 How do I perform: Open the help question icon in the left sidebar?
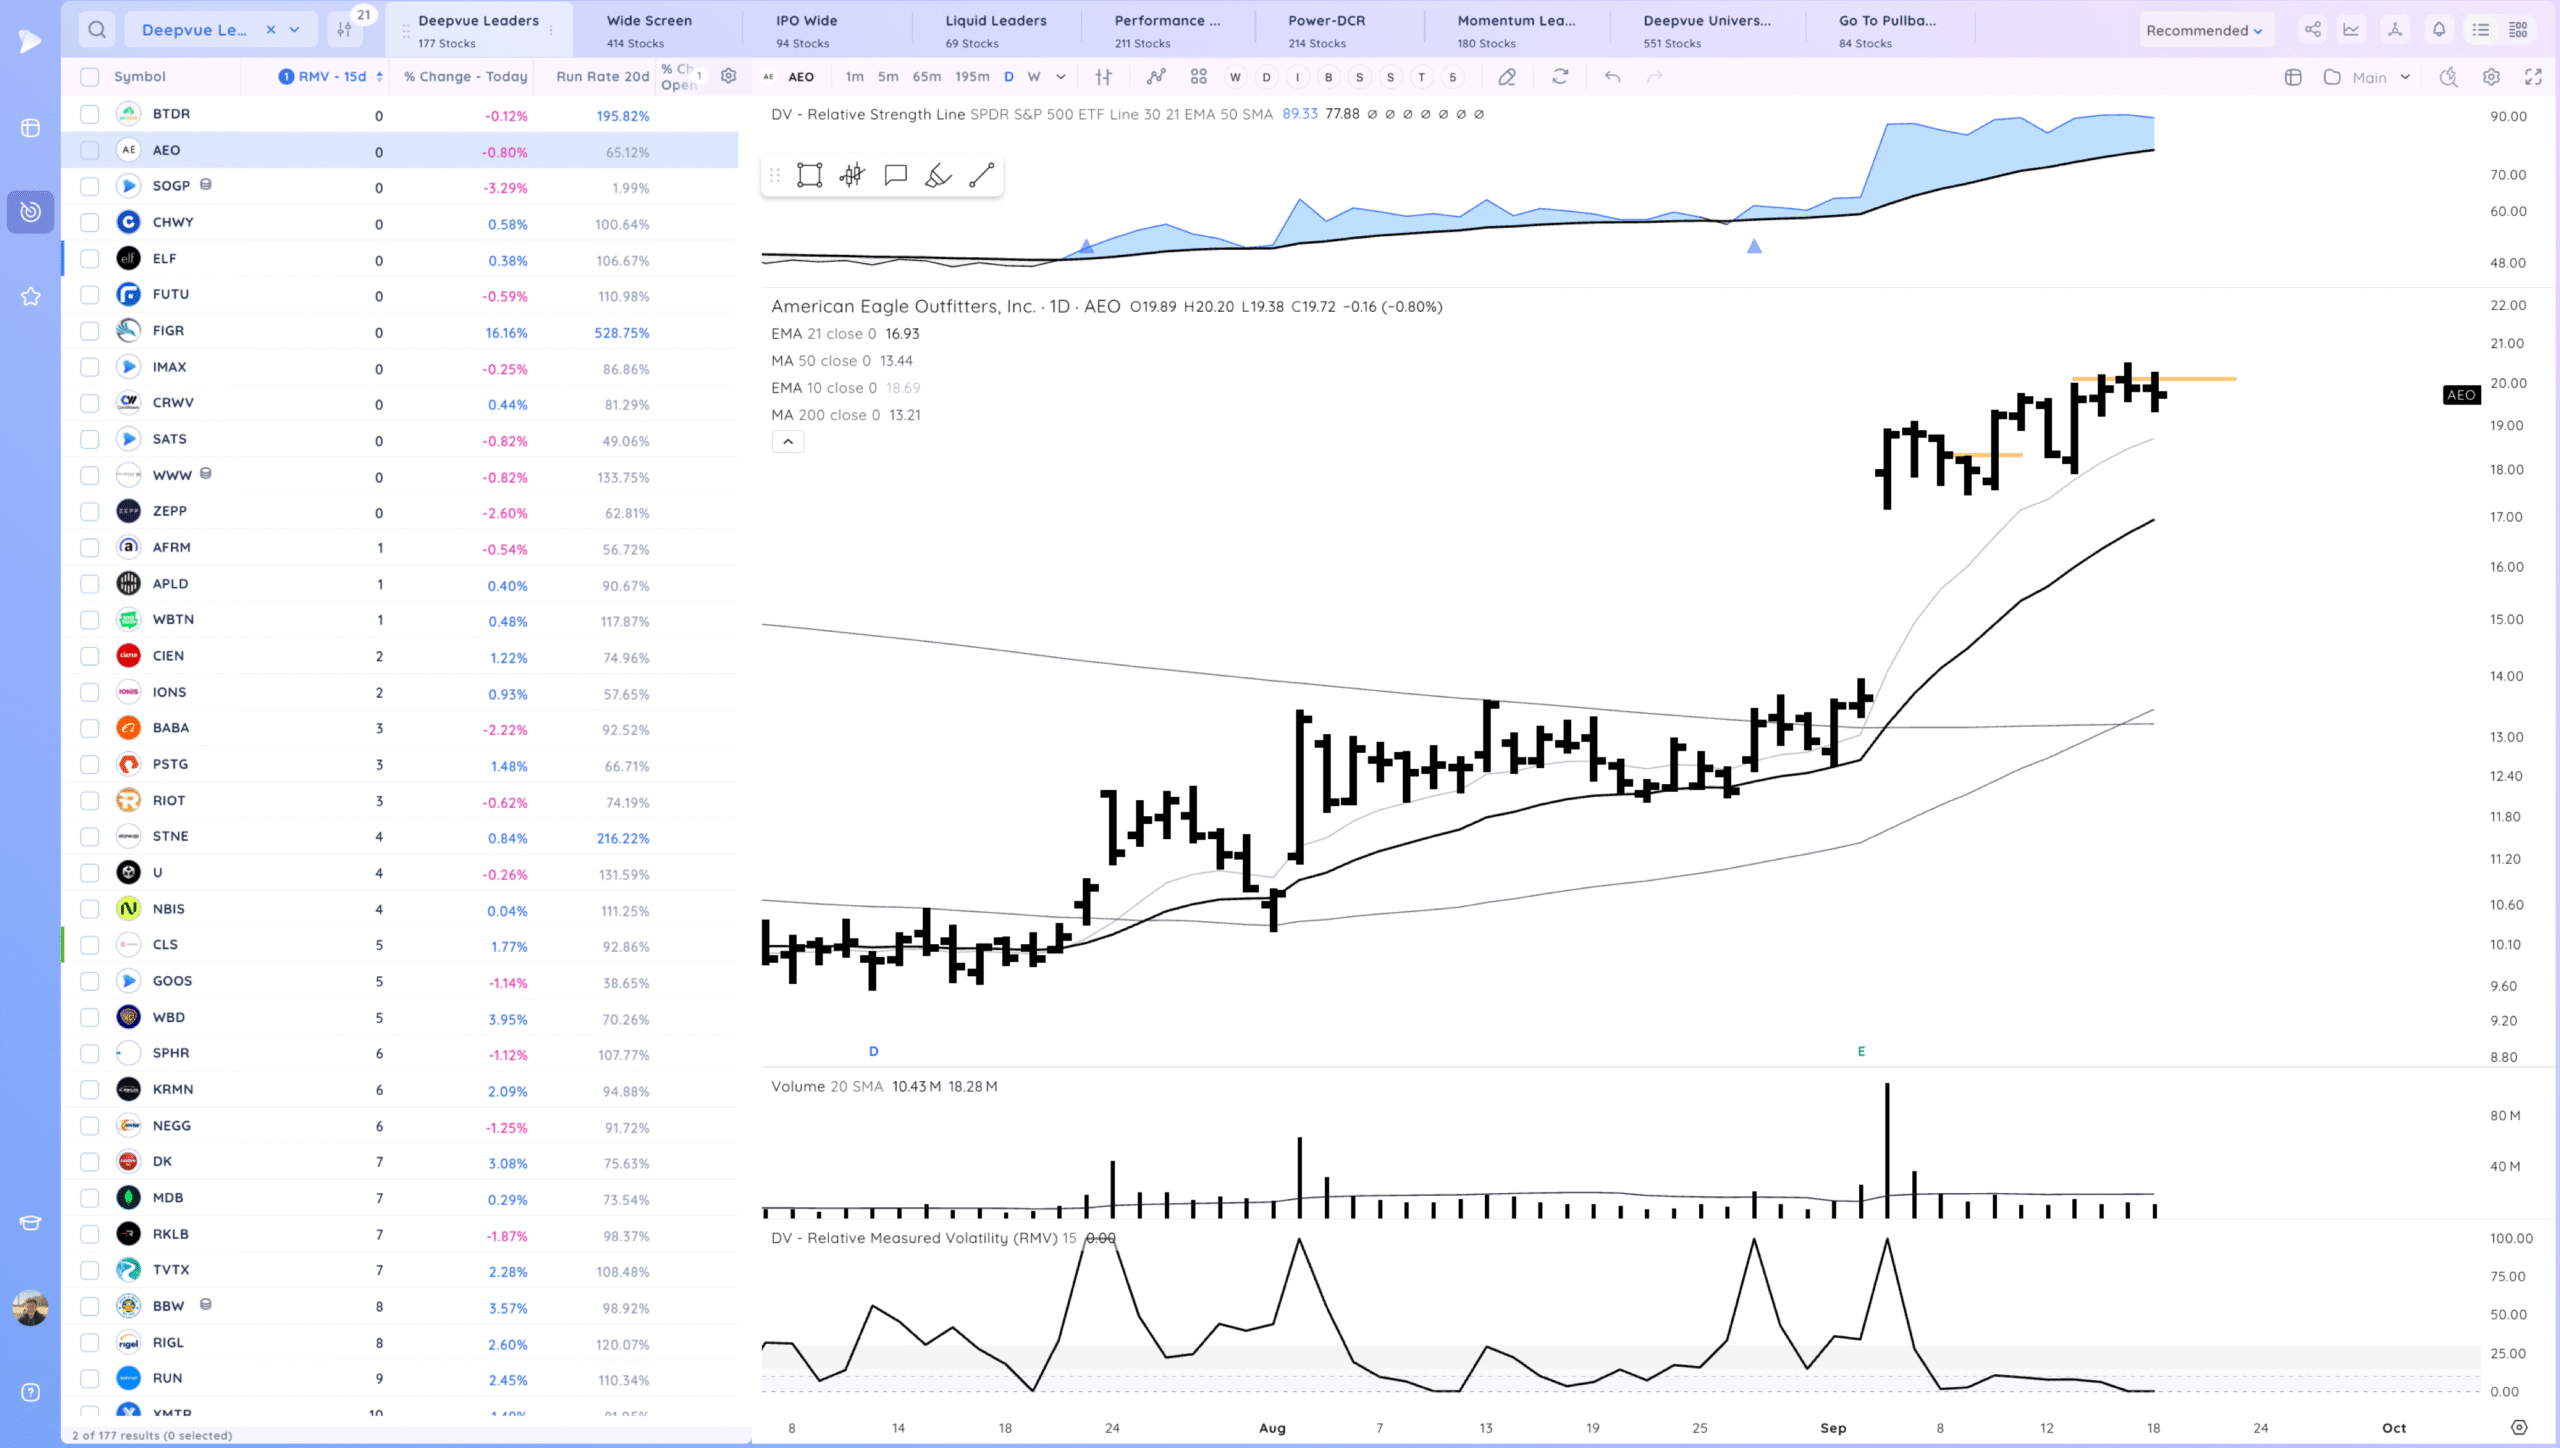[x=30, y=1393]
